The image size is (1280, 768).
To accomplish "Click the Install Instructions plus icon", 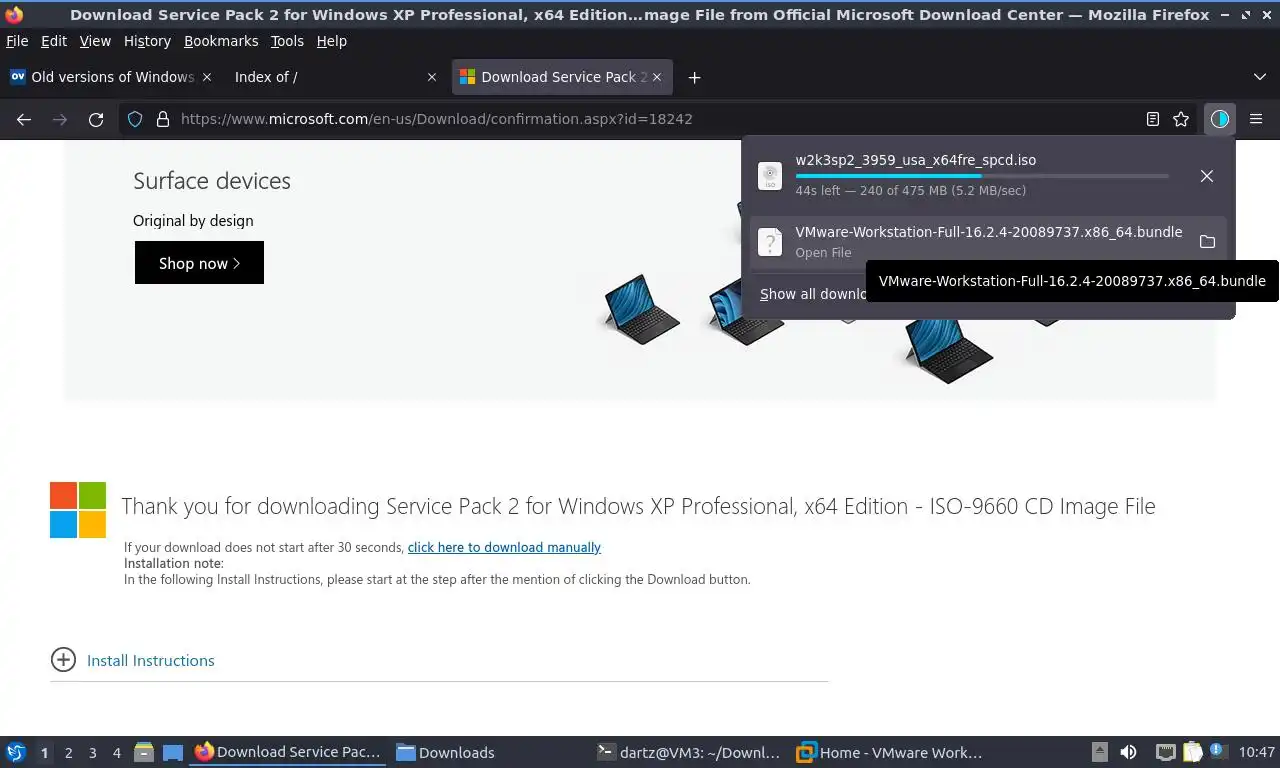I will click(x=63, y=659).
